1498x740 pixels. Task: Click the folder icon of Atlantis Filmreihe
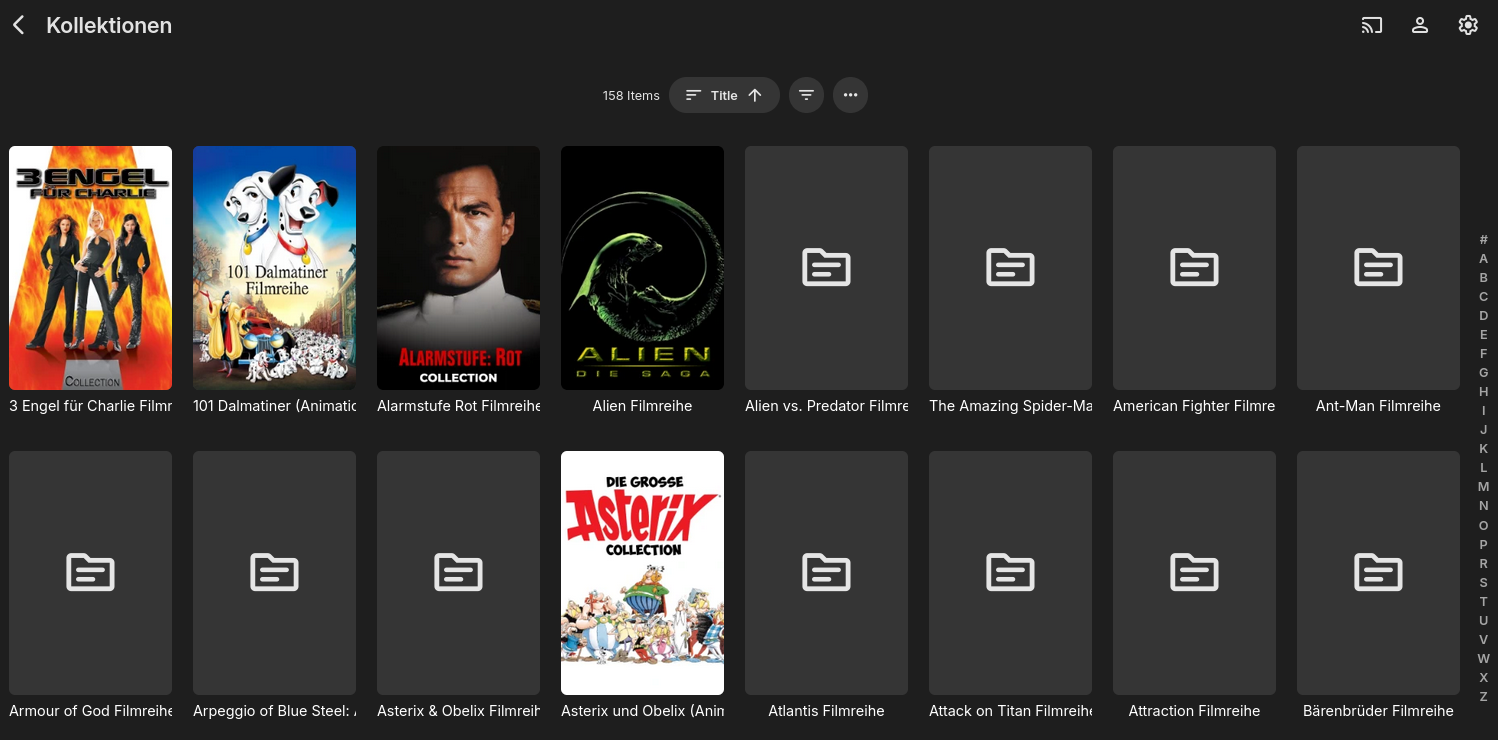click(x=826, y=572)
